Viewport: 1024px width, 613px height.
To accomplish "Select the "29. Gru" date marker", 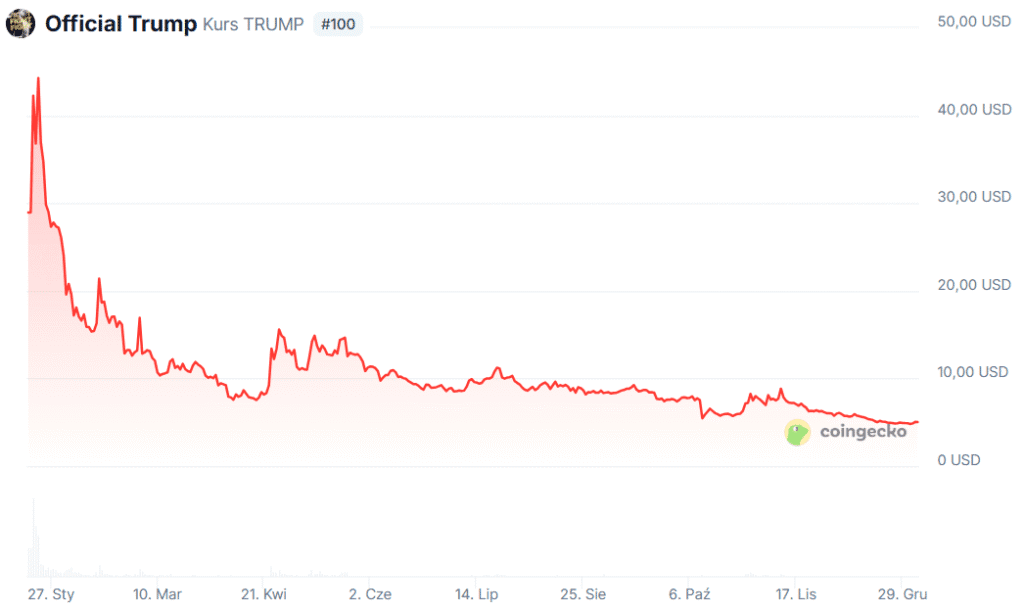I will coord(903,594).
